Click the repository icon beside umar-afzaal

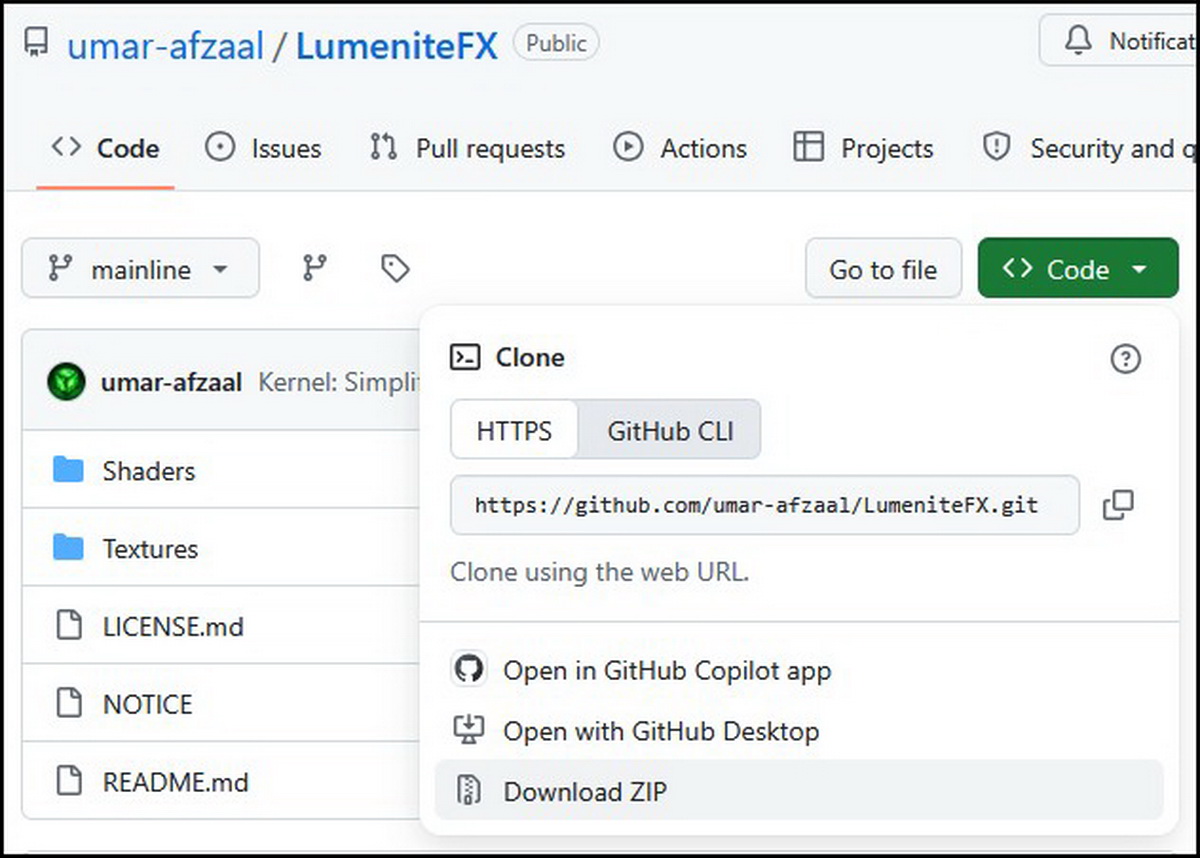click(x=37, y=42)
